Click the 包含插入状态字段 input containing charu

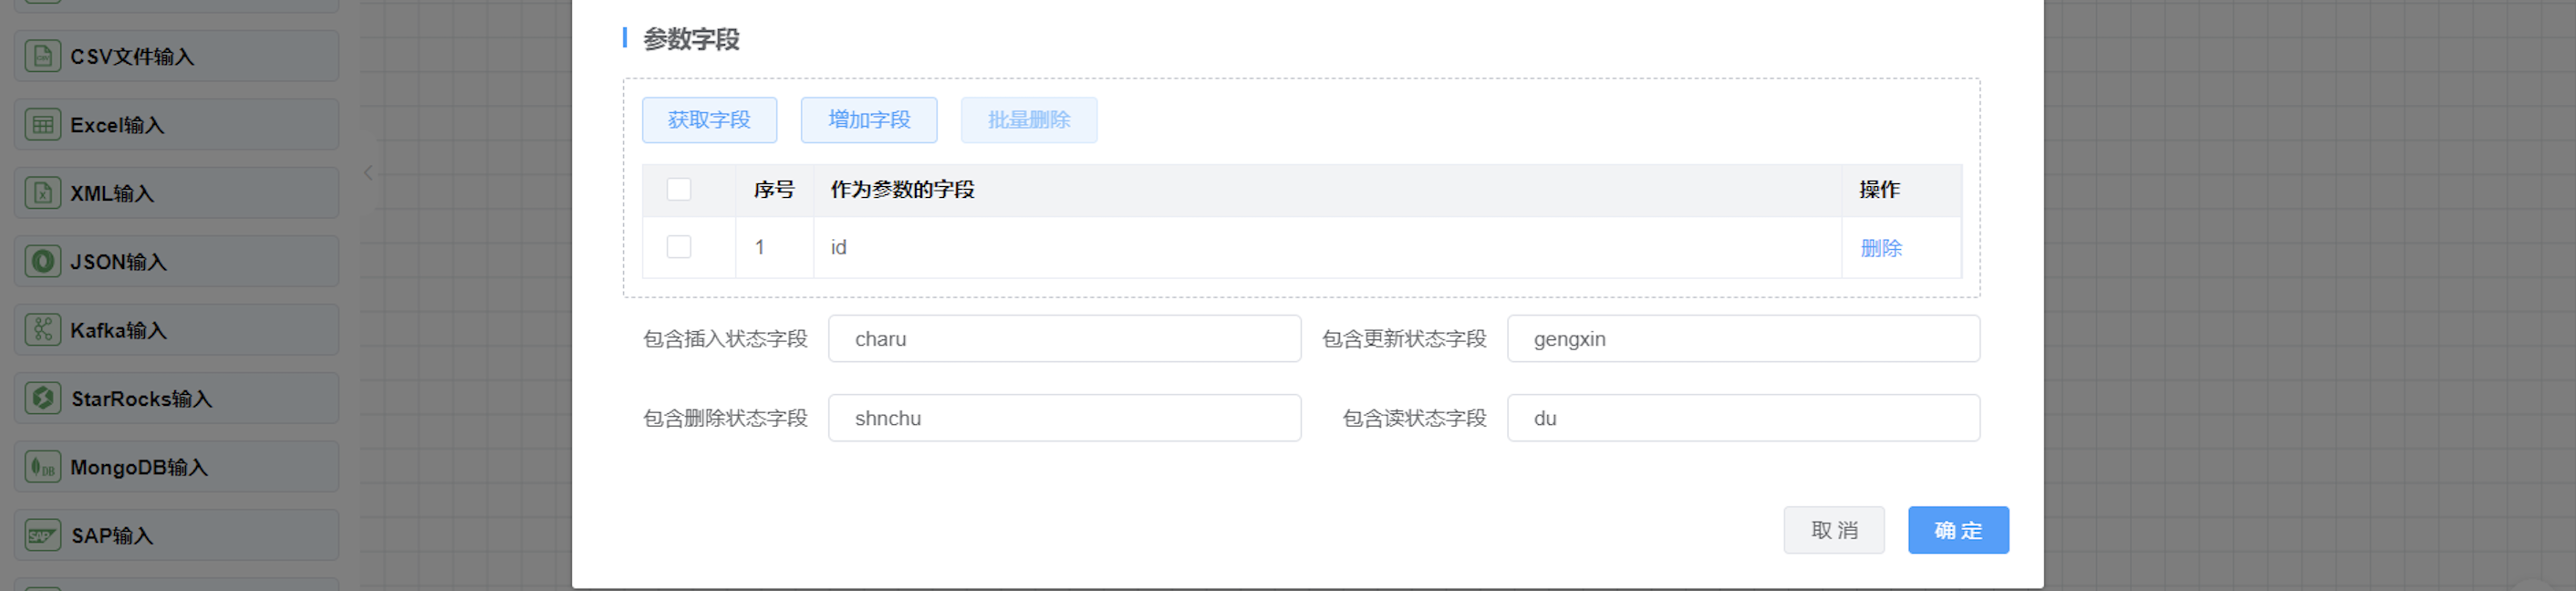pos(1064,339)
